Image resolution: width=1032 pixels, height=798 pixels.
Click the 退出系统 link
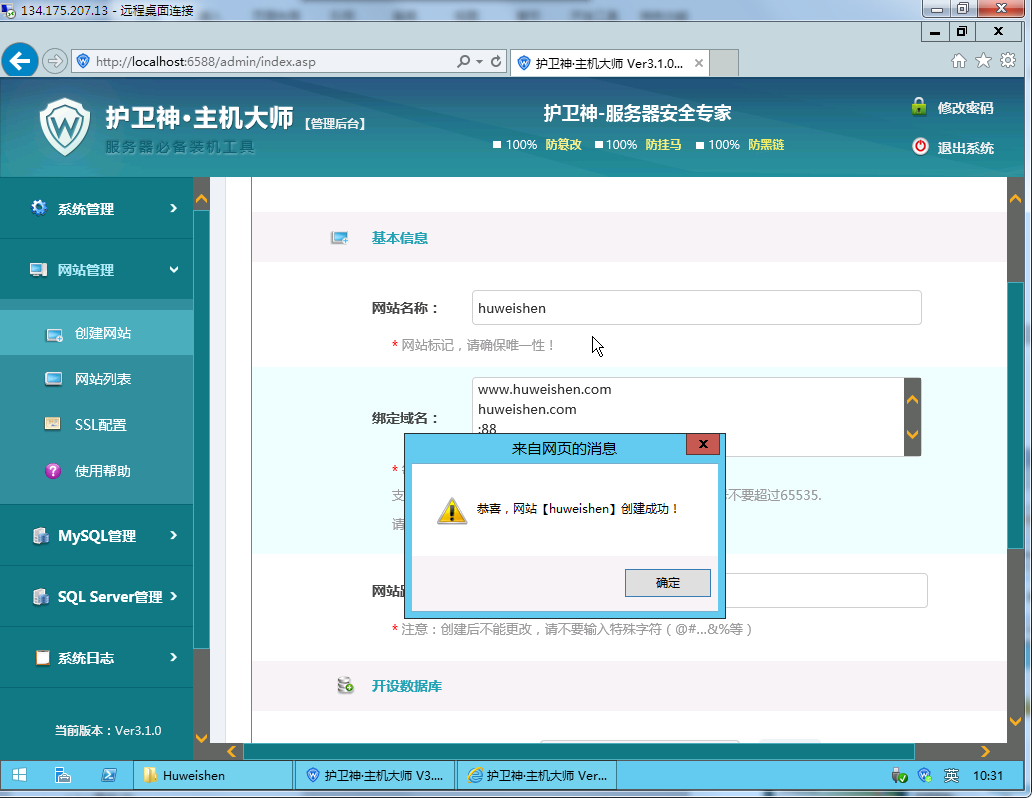[966, 147]
